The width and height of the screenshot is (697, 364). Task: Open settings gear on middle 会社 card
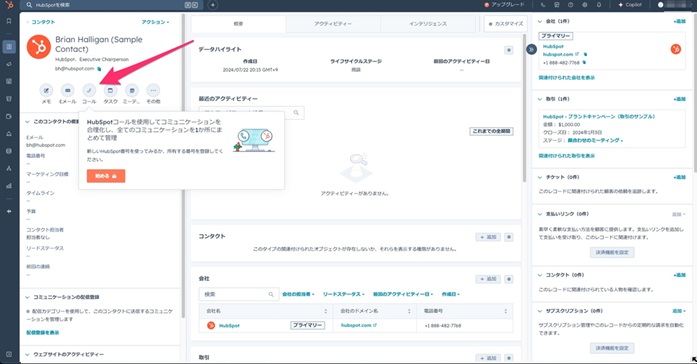pyautogui.click(x=509, y=279)
